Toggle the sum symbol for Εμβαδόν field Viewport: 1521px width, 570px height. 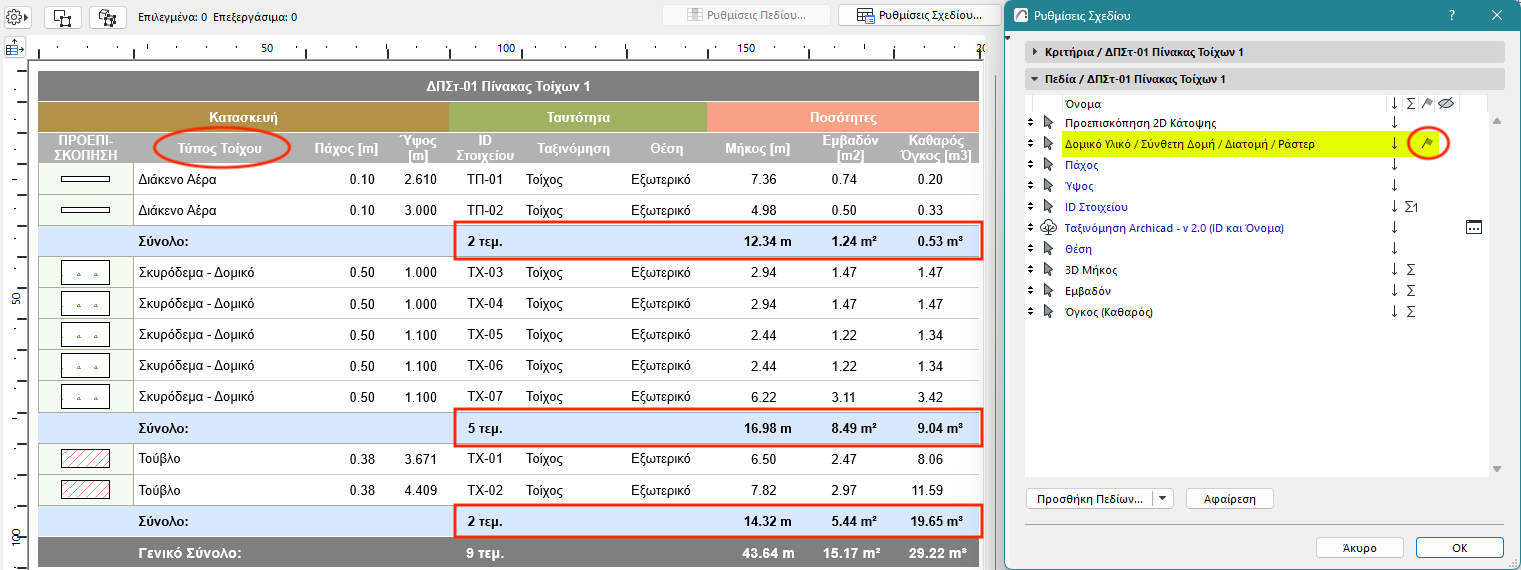[x=1411, y=291]
